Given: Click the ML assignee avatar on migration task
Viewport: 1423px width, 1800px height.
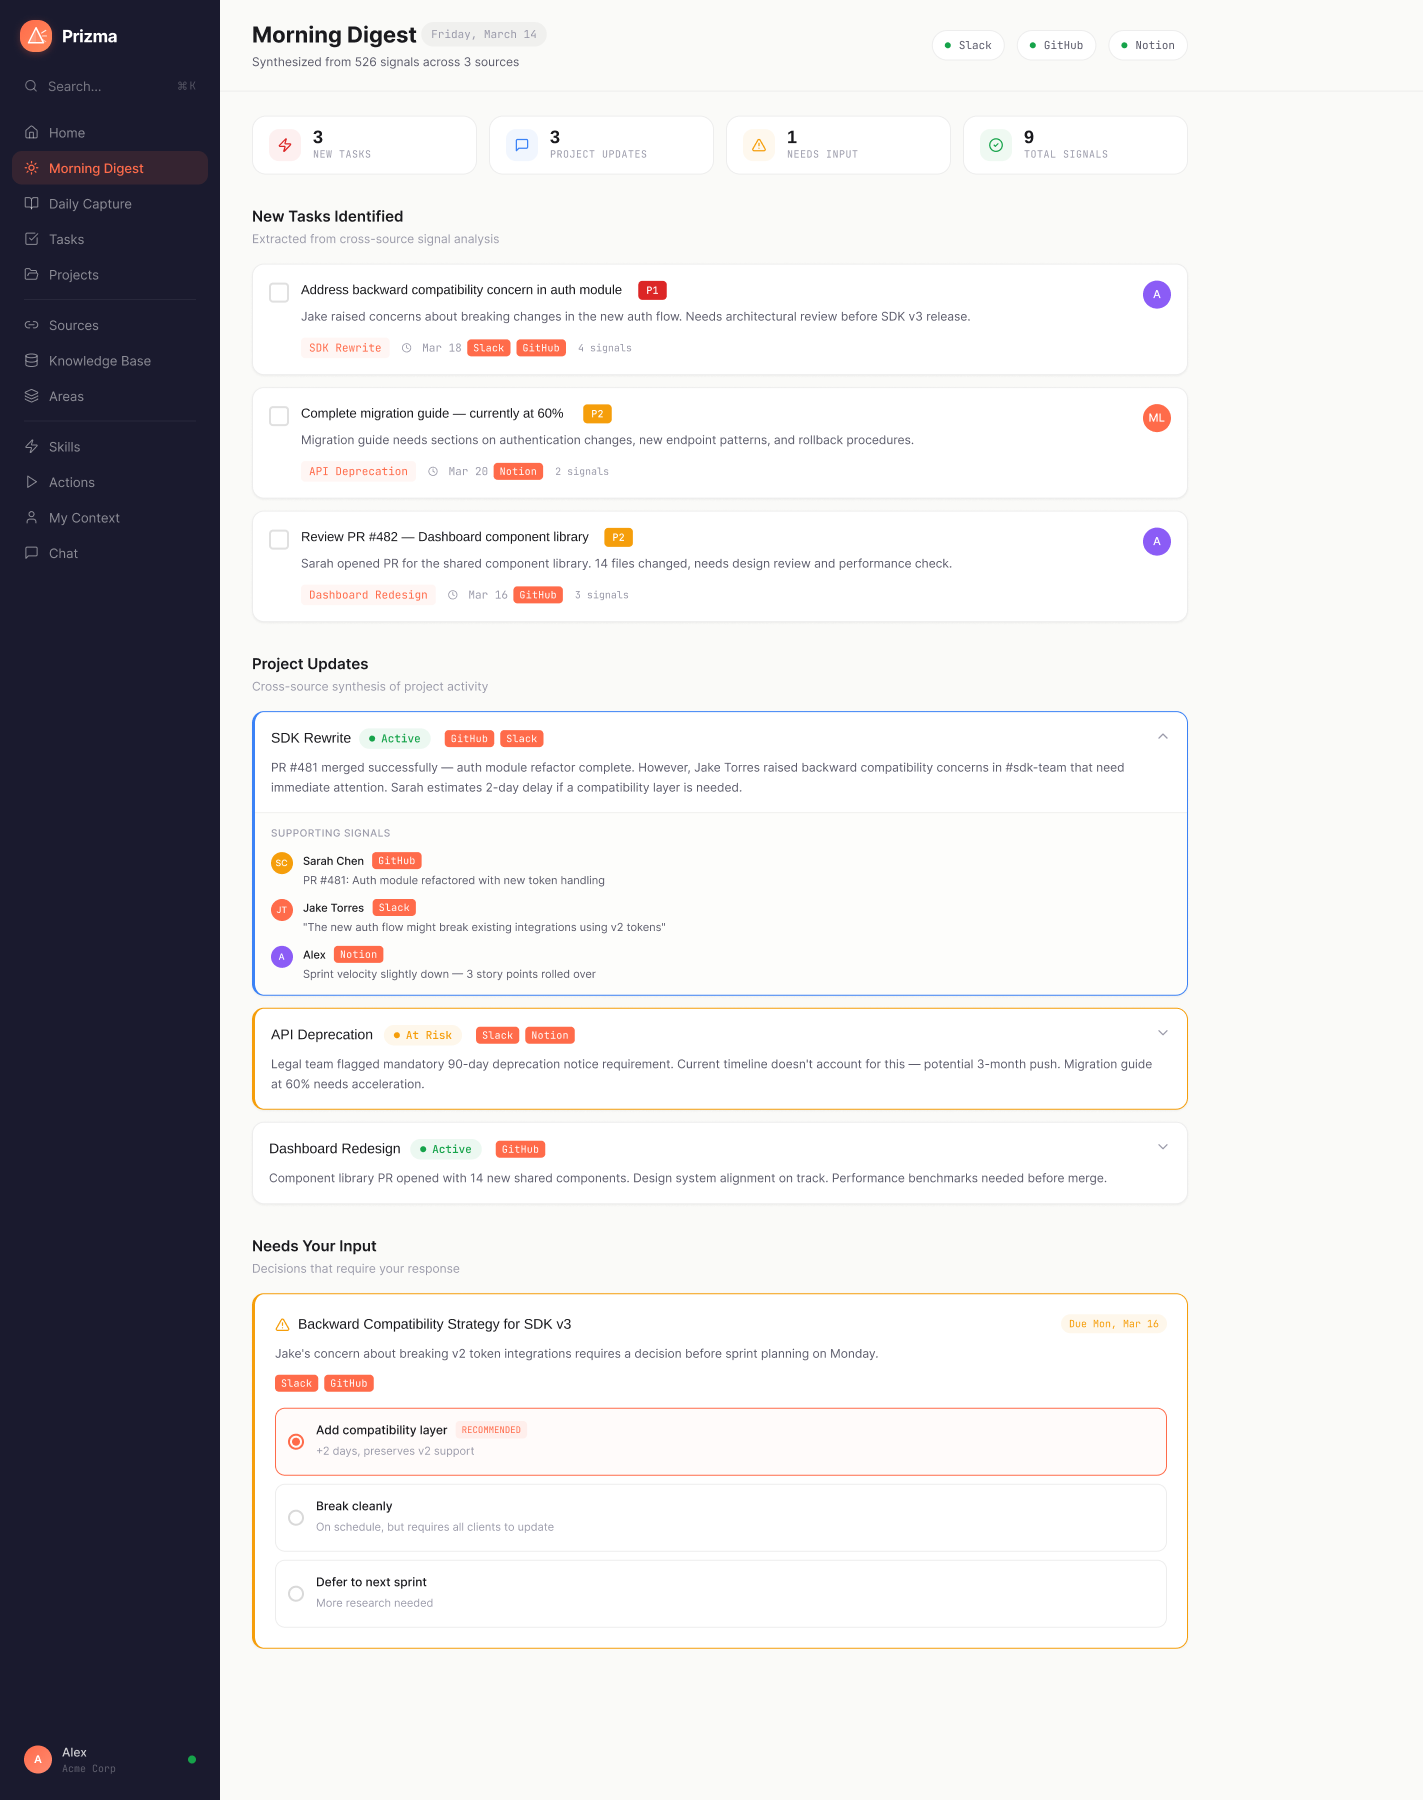Looking at the screenshot, I should coord(1156,418).
